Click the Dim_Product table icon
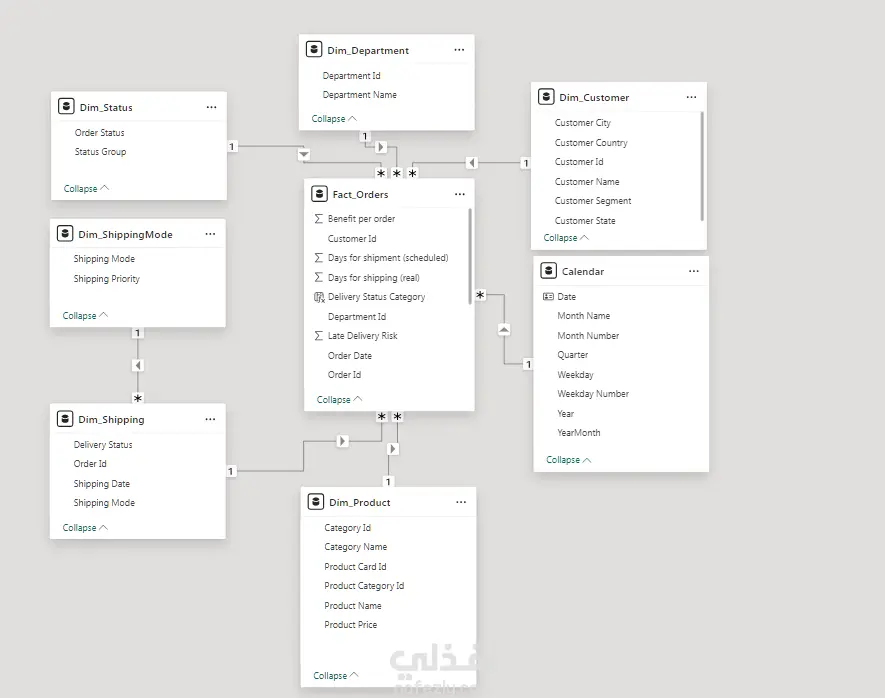Viewport: 885px width, 698px height. coord(315,502)
